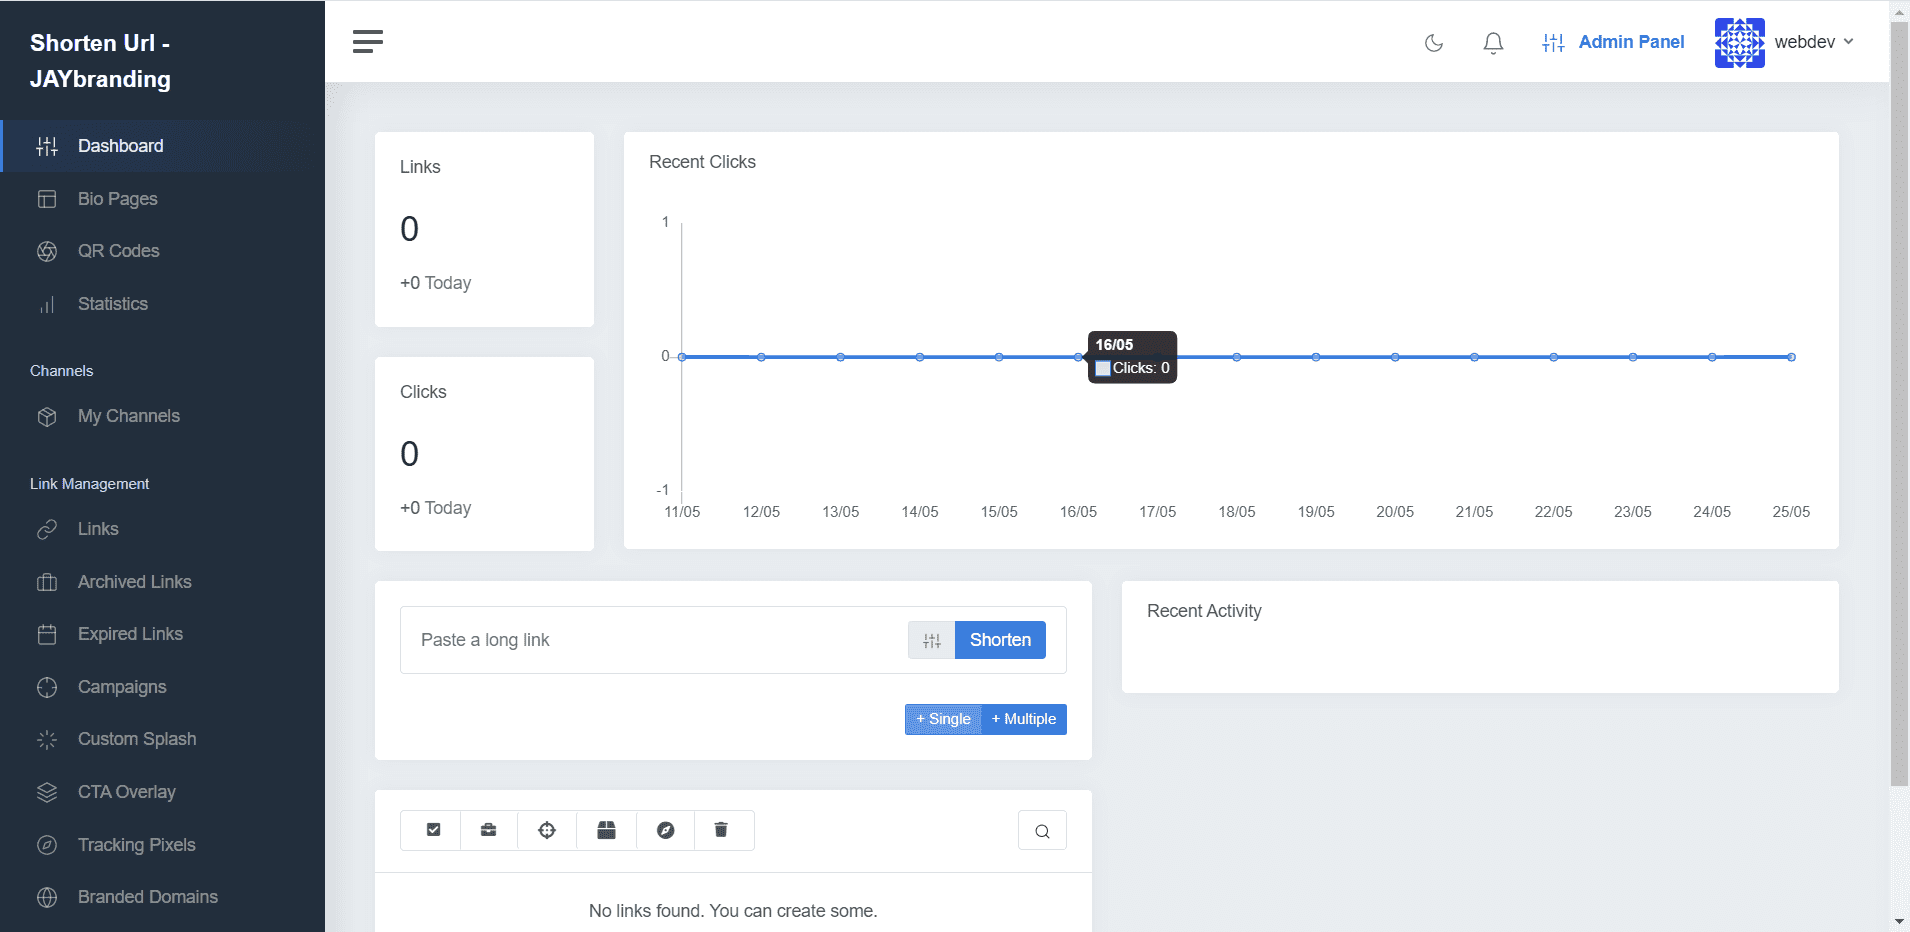1910x932 pixels.
Task: Add selected to campaign crosshair button
Action: pyautogui.click(x=547, y=830)
